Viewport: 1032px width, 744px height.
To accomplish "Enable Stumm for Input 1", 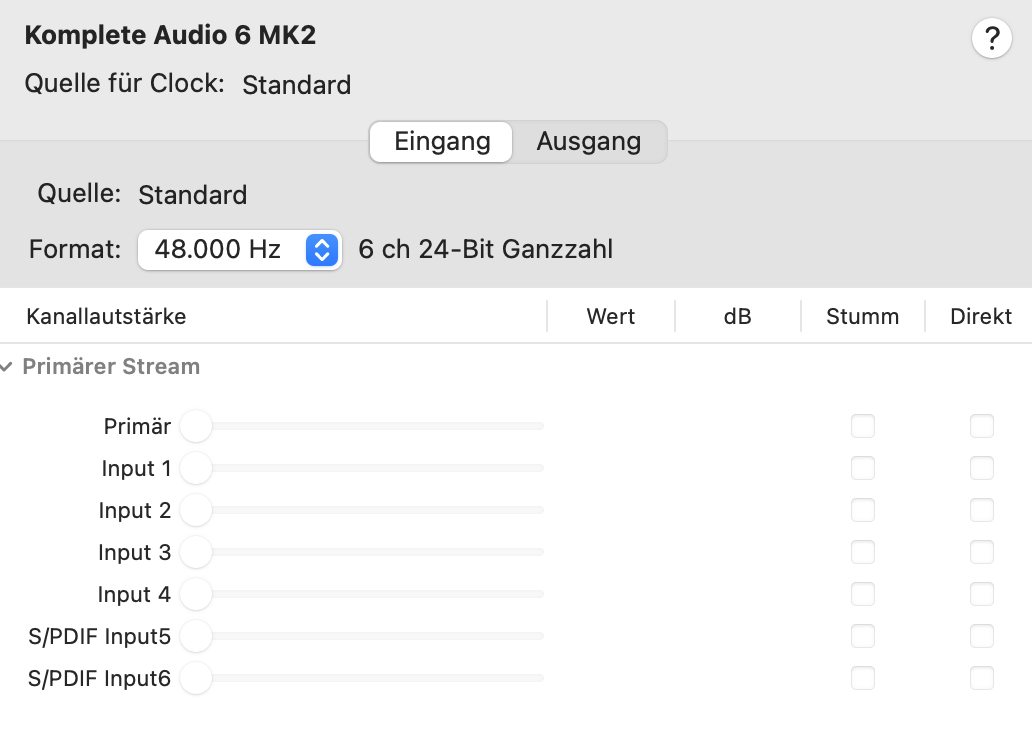I will [x=862, y=468].
